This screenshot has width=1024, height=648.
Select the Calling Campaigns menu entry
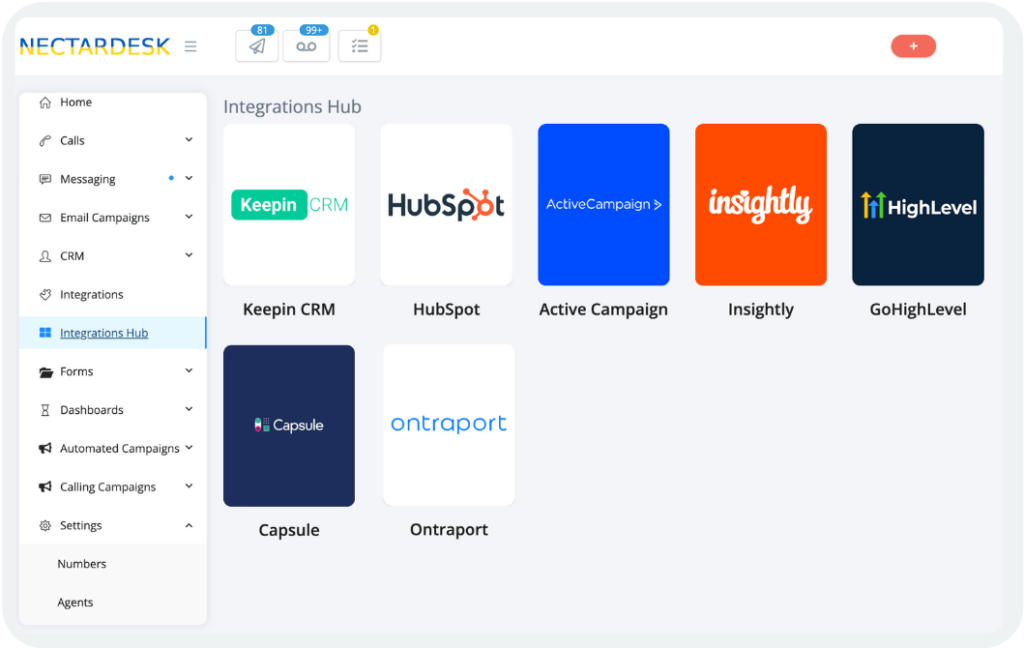click(107, 486)
